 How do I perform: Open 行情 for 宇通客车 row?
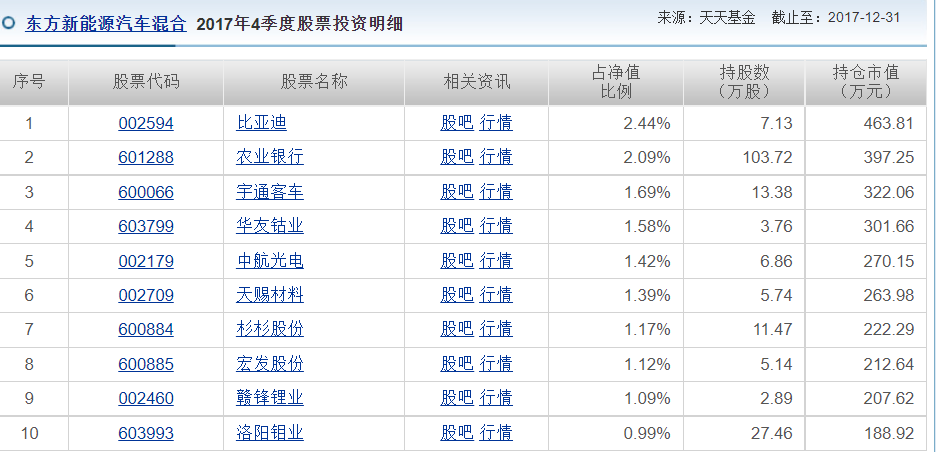pos(496,192)
